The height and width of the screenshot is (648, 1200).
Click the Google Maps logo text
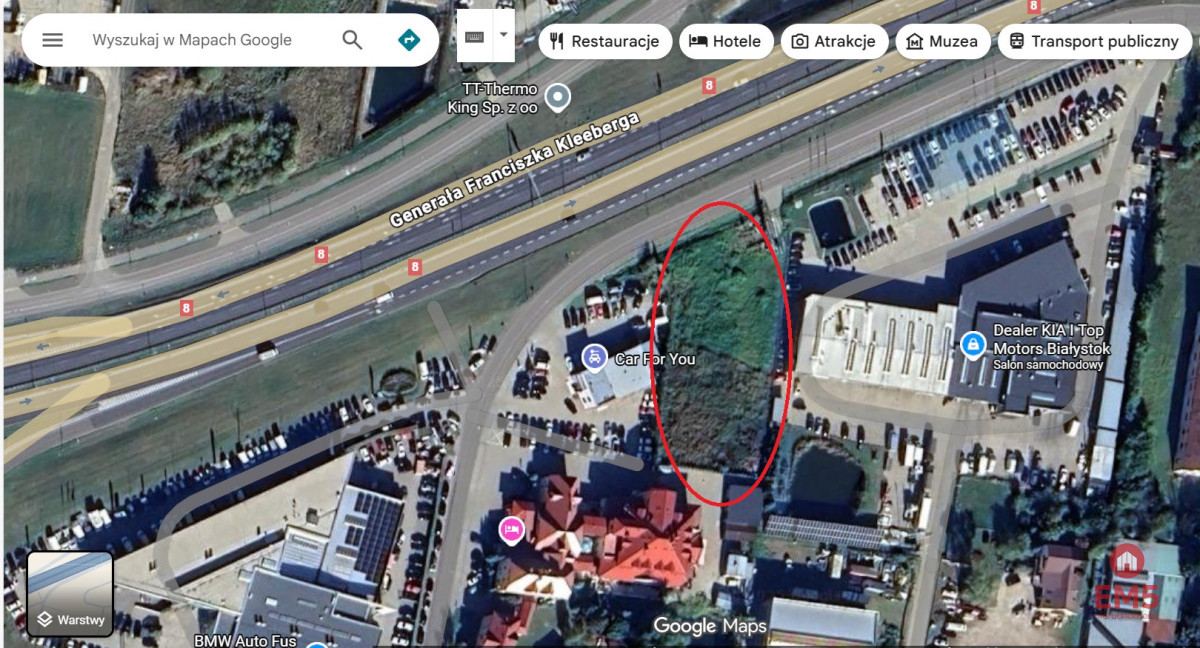[x=710, y=626]
